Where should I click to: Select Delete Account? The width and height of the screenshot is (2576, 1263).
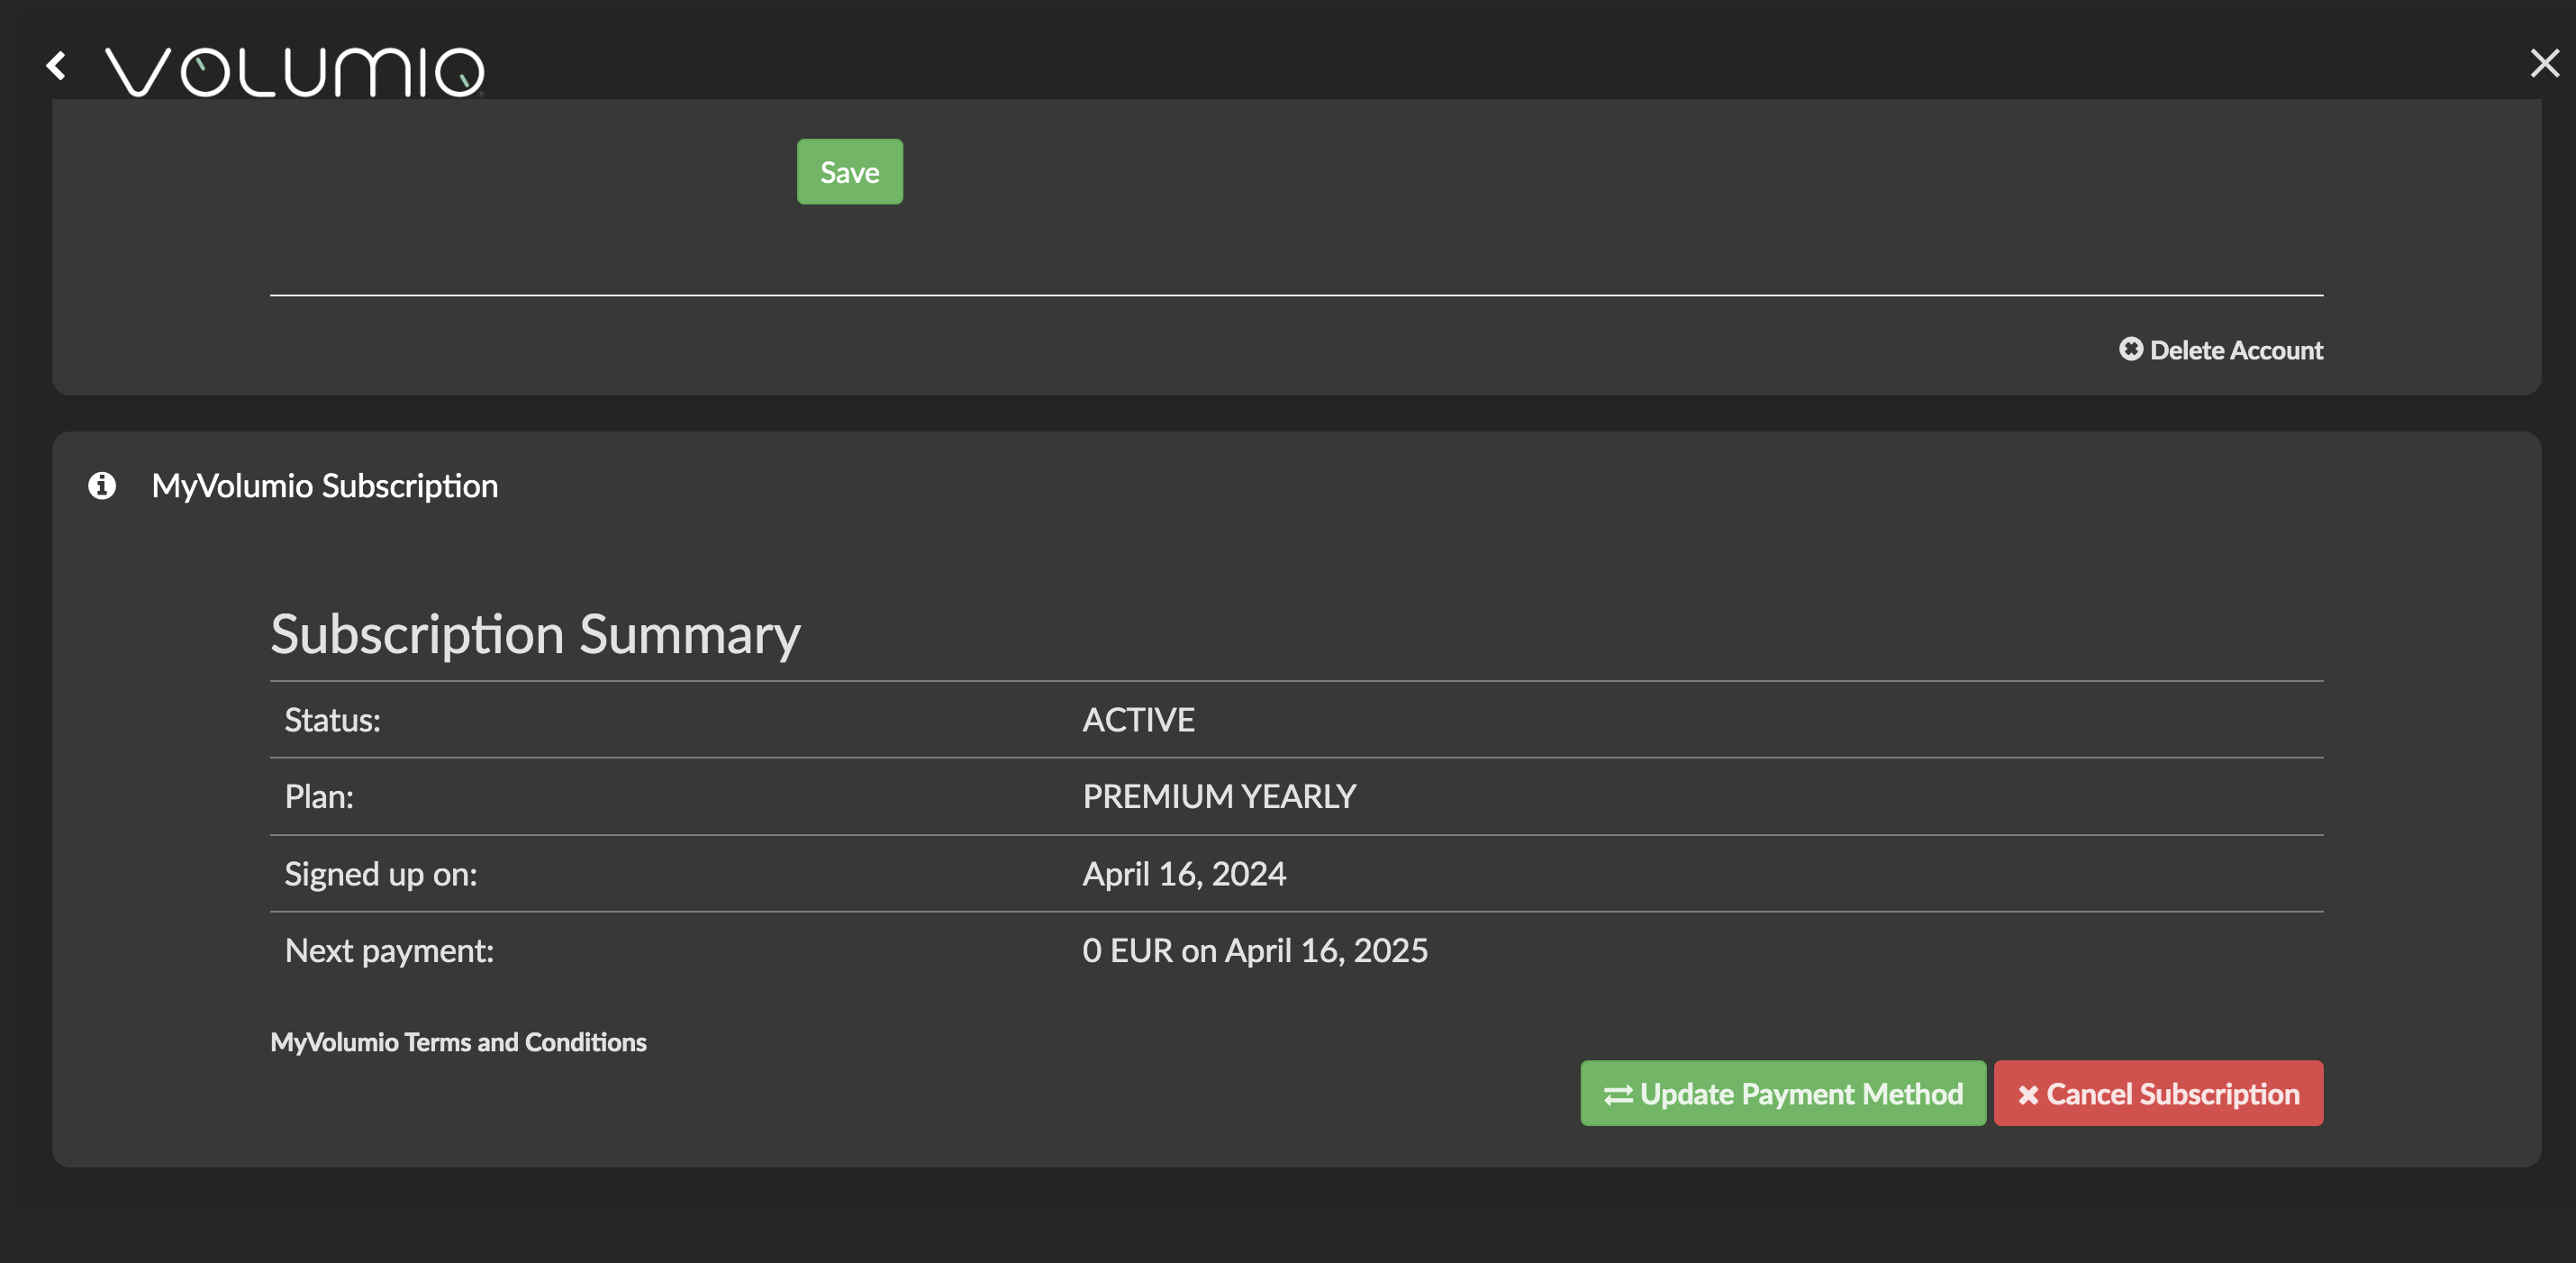coord(2237,350)
